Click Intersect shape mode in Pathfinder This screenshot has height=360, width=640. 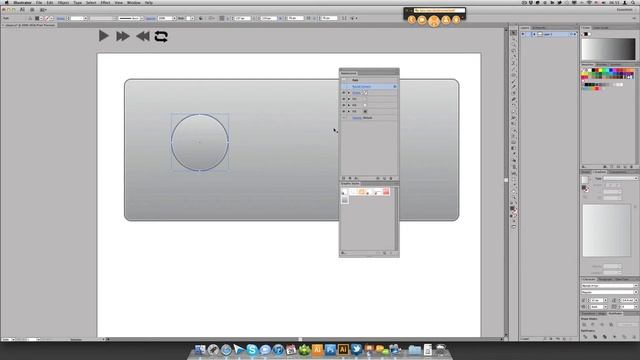click(602, 324)
